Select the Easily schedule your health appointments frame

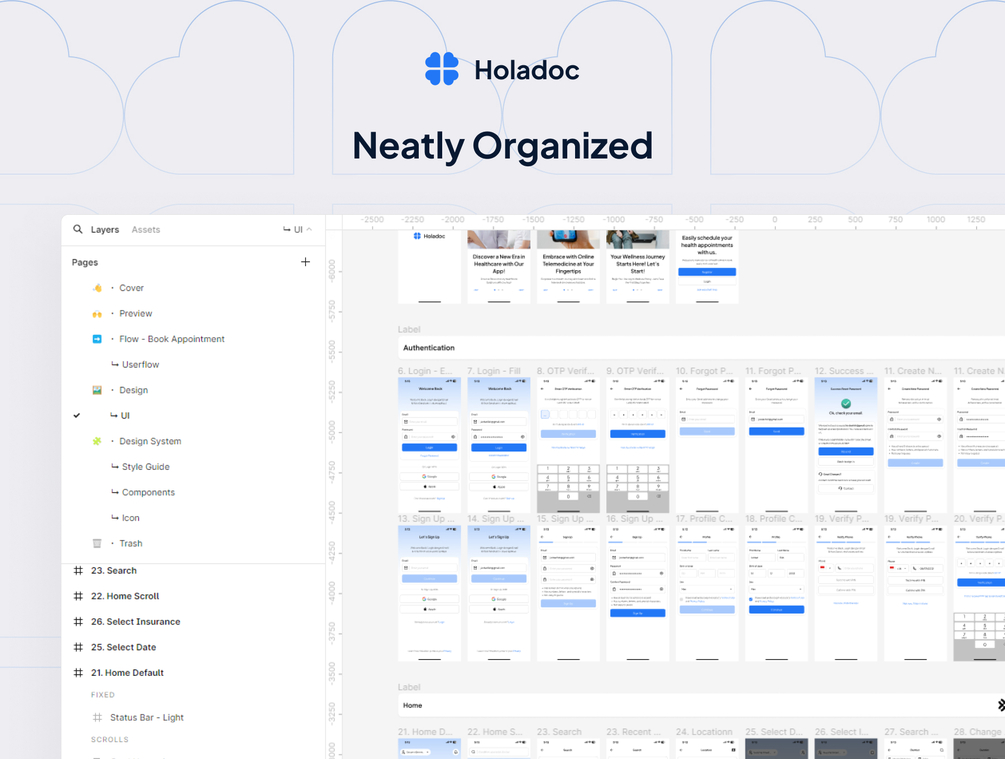coord(707,267)
